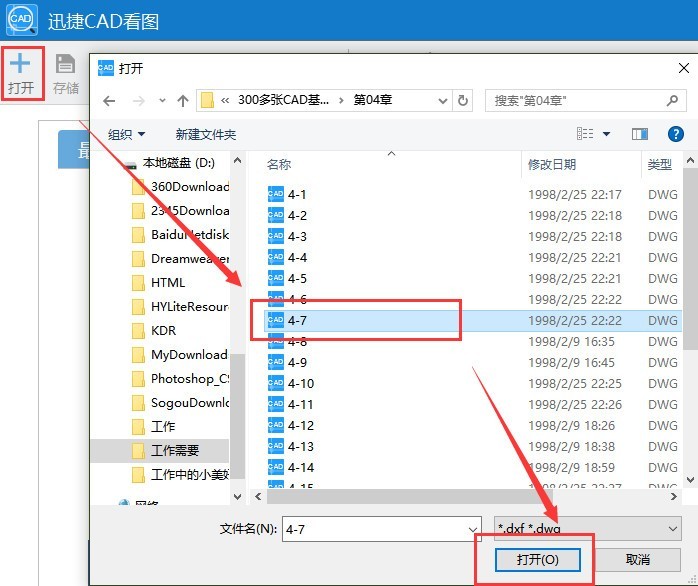Click the 文件名 input field
This screenshot has height=586, width=698.
[x=381, y=529]
